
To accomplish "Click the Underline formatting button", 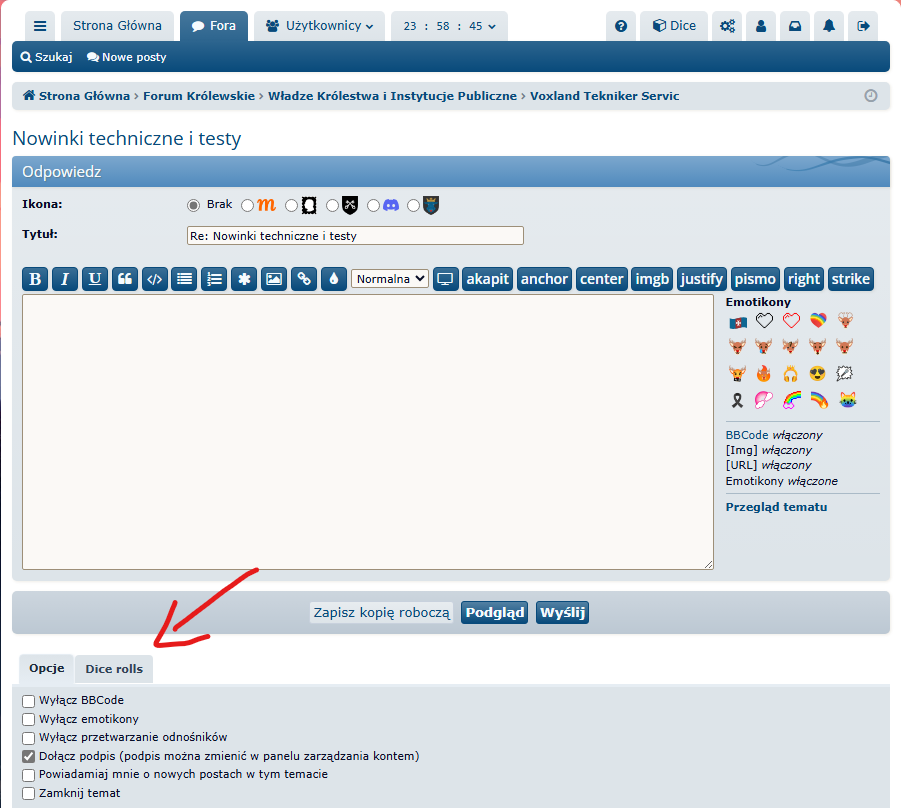I will click(94, 279).
